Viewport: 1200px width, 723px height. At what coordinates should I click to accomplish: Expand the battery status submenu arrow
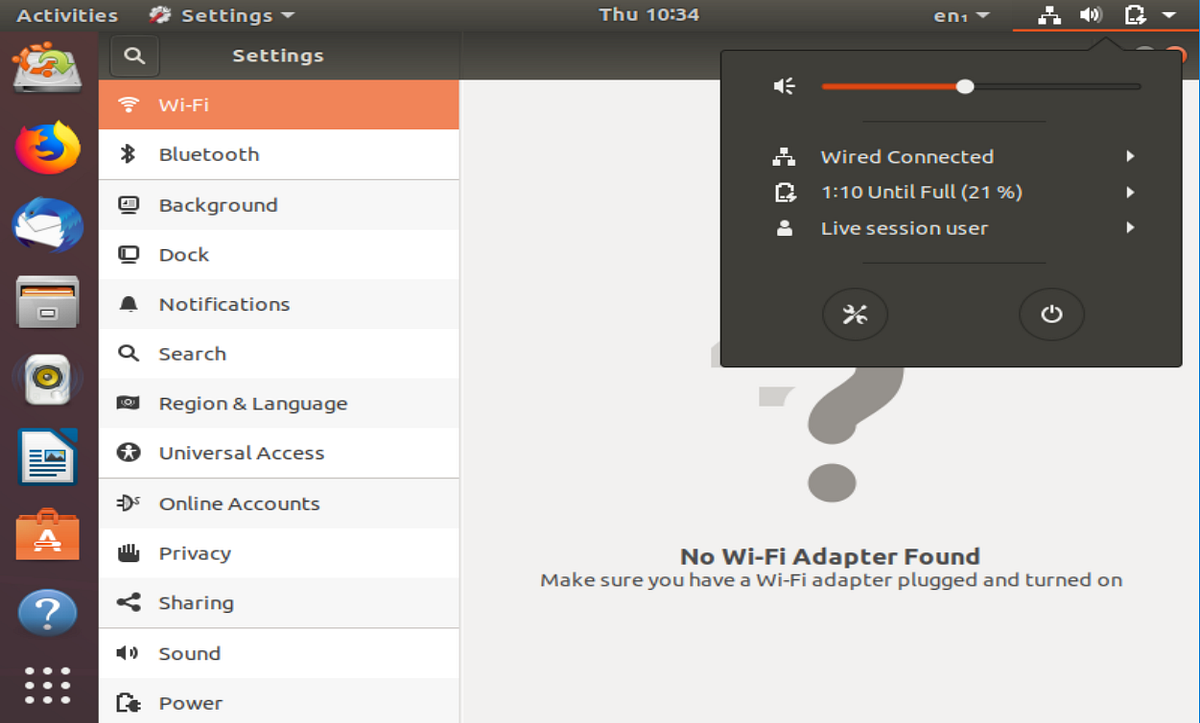click(1130, 192)
